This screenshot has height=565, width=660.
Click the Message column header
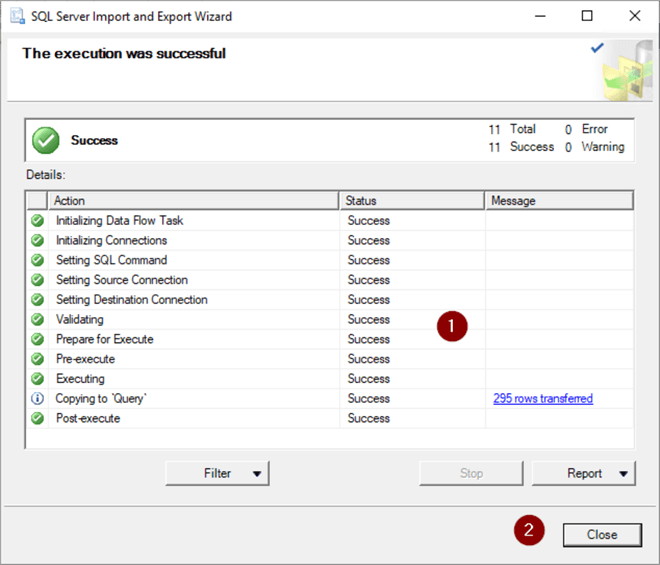[559, 201]
